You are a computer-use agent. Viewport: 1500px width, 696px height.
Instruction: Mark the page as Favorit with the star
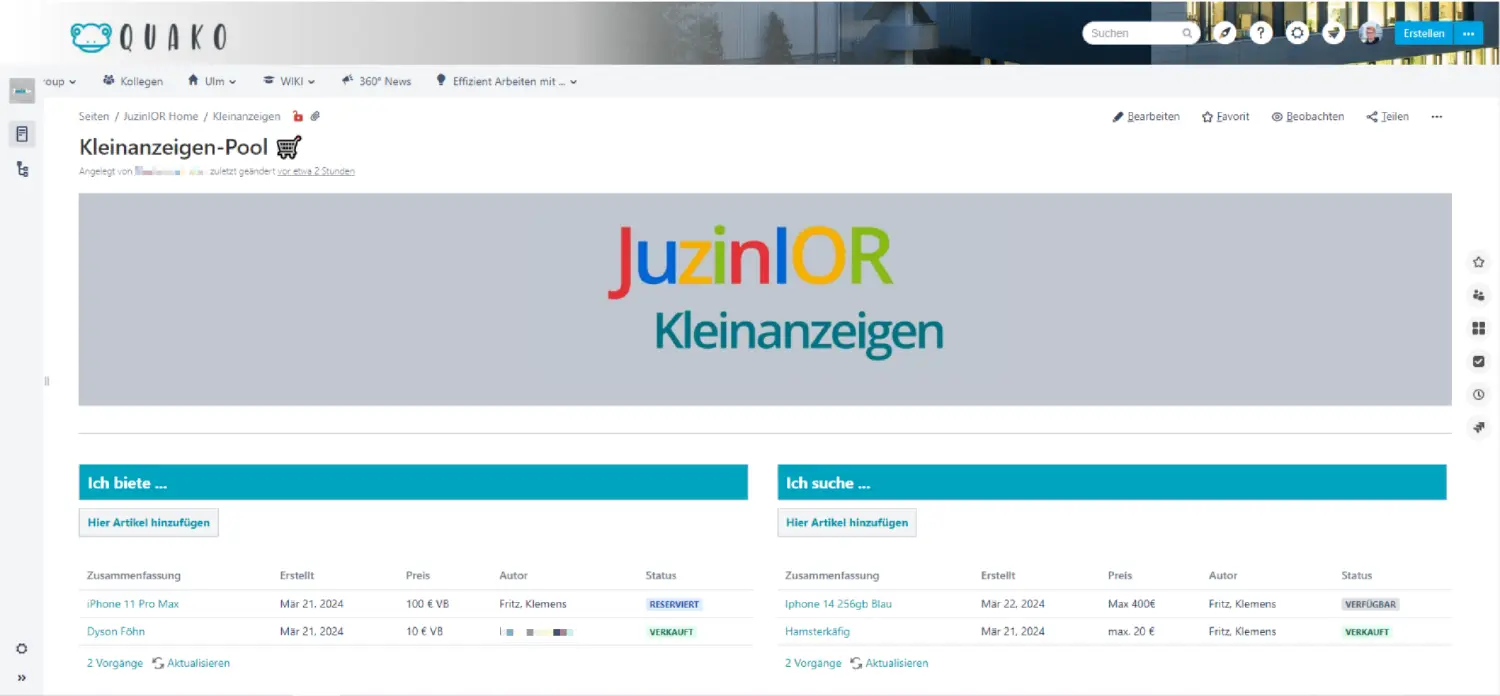point(1225,116)
